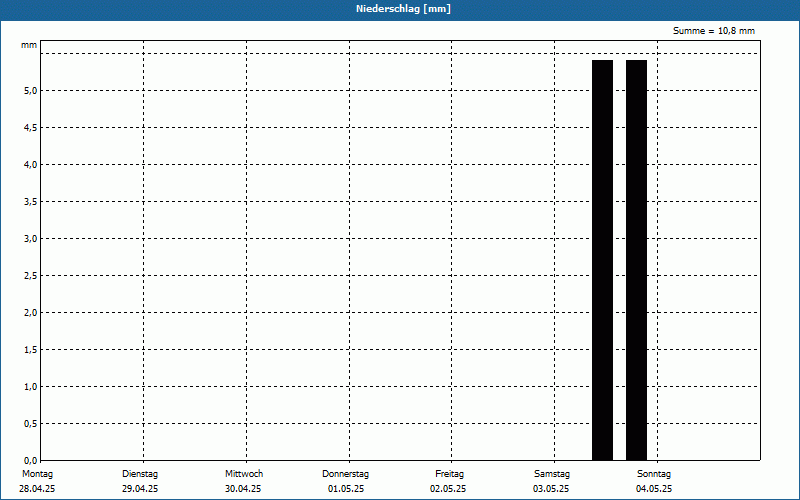Click the 0,0 y-axis value
The width and height of the screenshot is (800, 500).
click(31, 460)
